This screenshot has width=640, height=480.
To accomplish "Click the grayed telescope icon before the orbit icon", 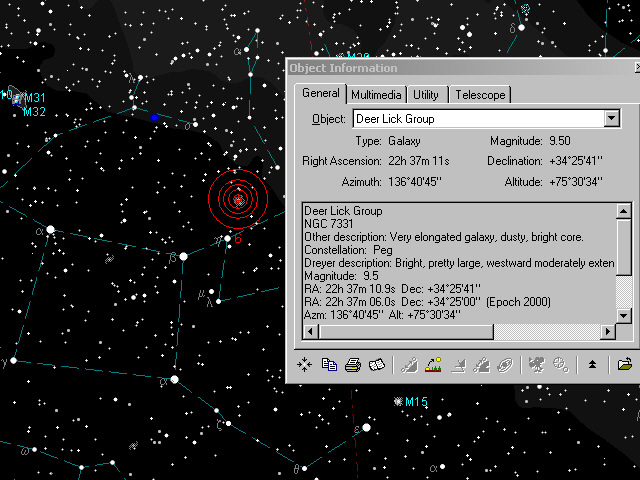I will [482, 364].
